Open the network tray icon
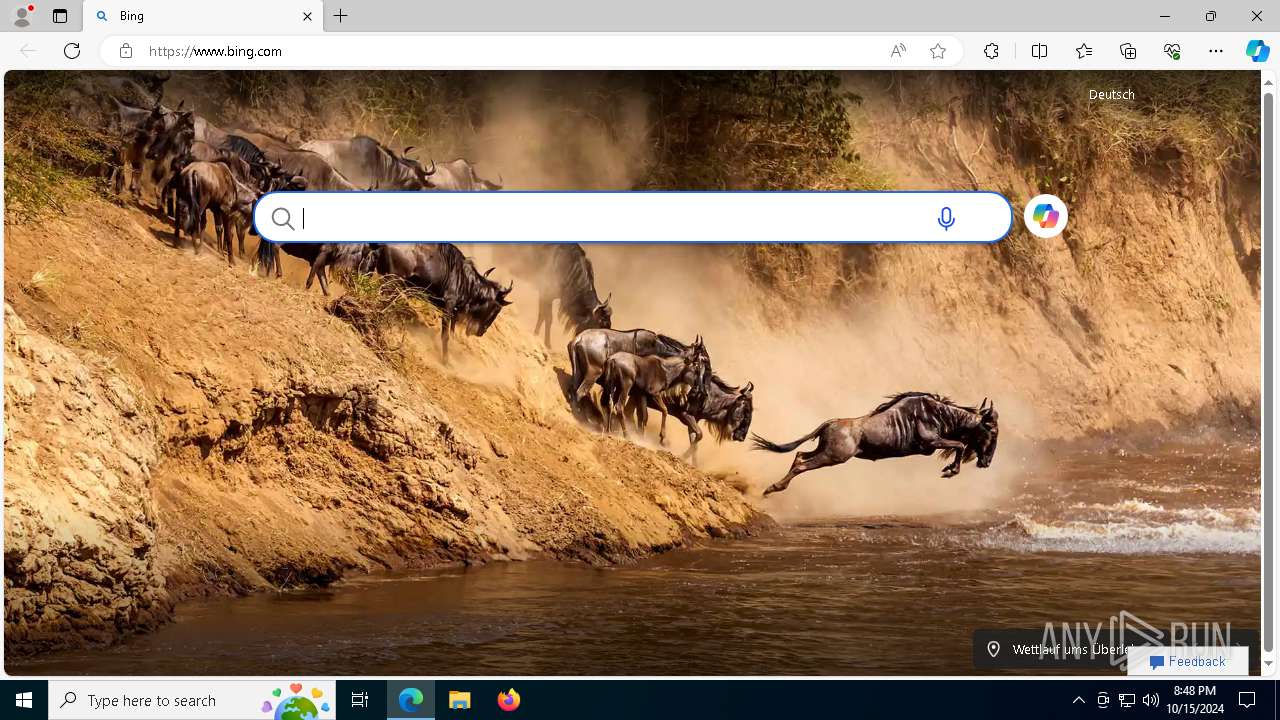The image size is (1280, 720). pos(1127,700)
